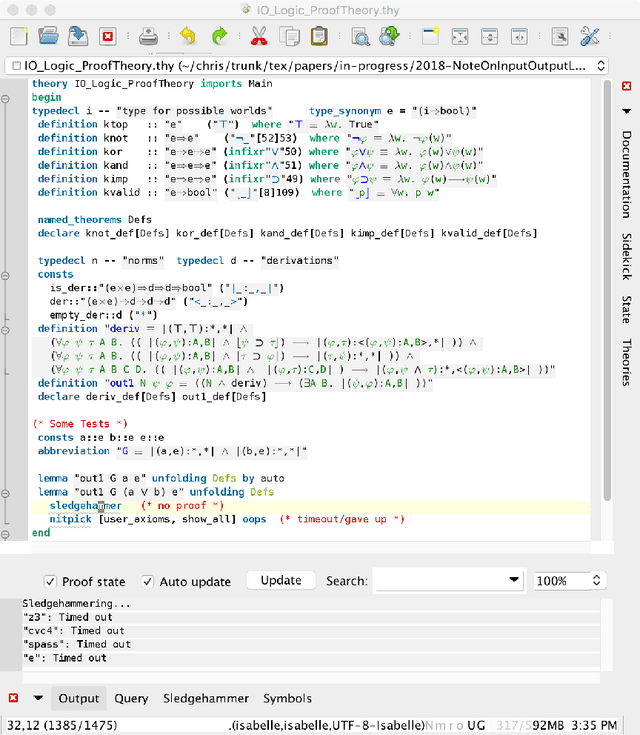The width and height of the screenshot is (640, 735).
Task: Click the '"e": Timed out' output line
Action: tap(65, 658)
